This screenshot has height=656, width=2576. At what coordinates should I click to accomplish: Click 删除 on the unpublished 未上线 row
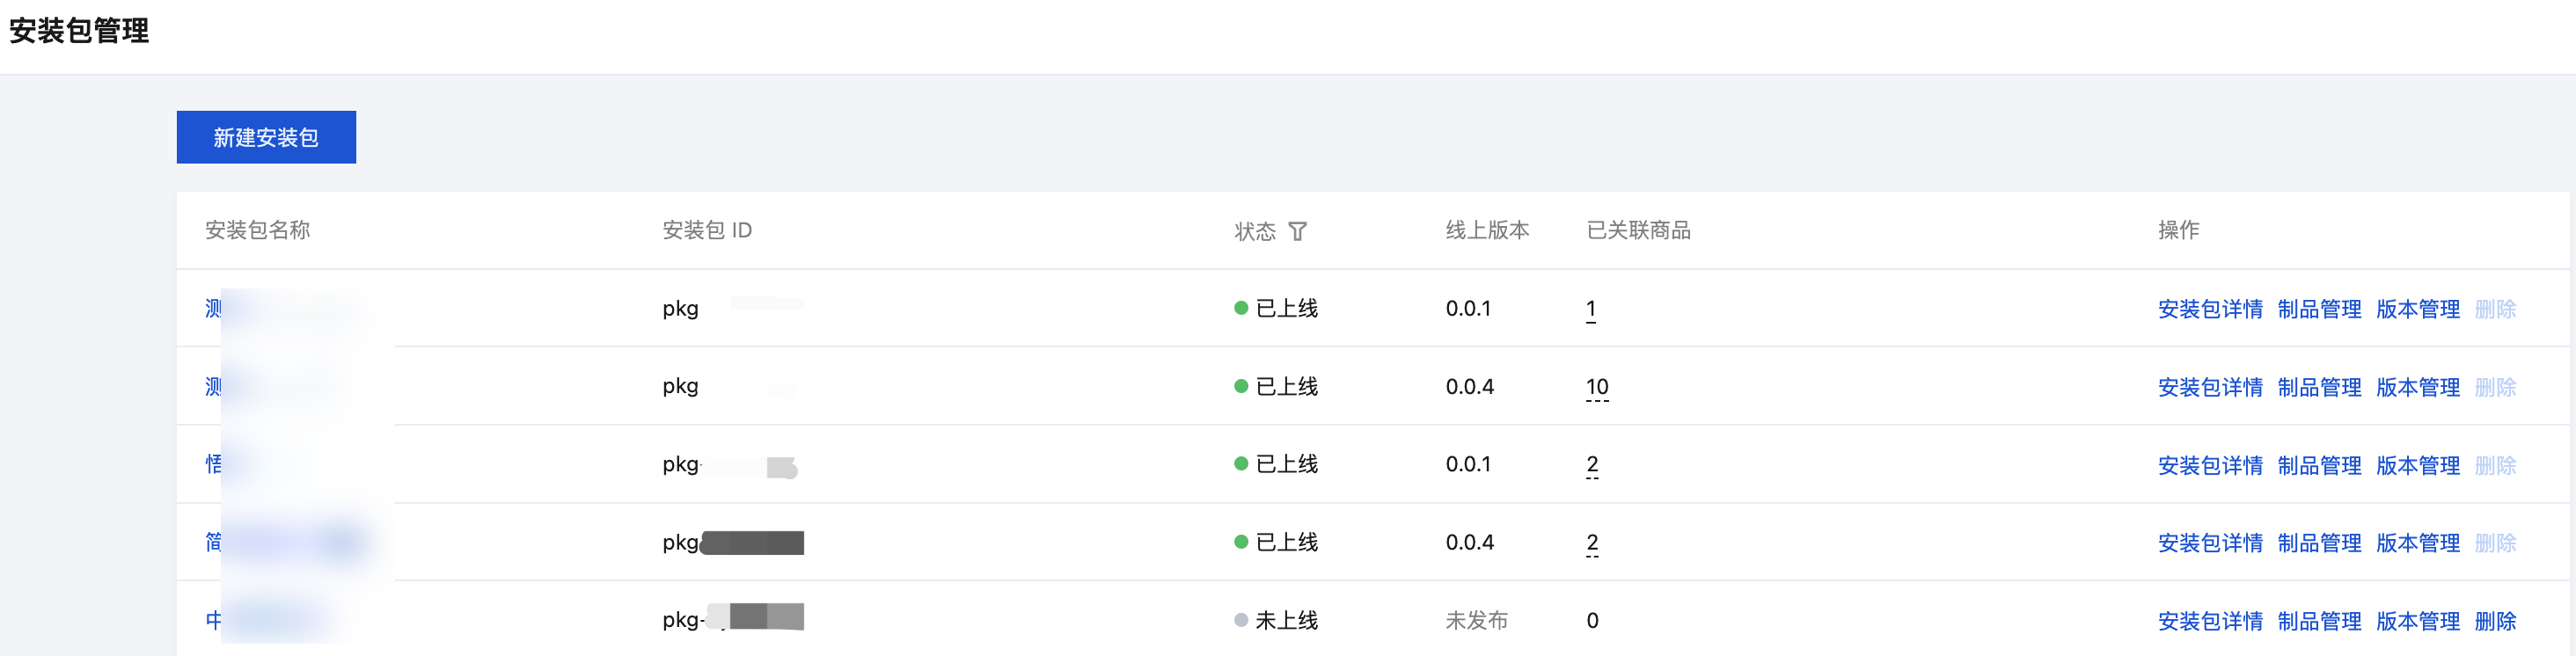pos(2495,621)
